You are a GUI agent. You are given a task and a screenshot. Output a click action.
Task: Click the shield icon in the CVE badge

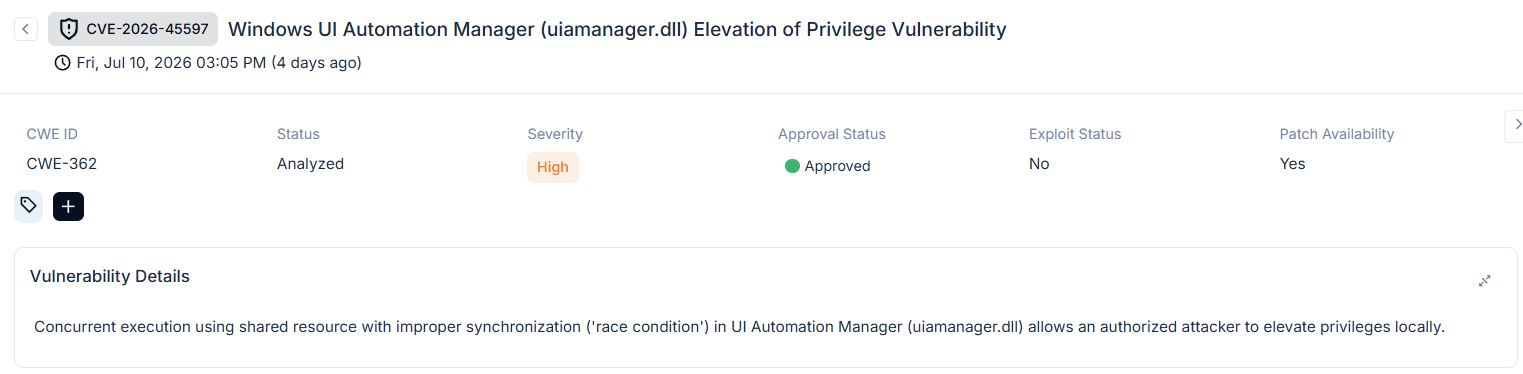coord(69,29)
